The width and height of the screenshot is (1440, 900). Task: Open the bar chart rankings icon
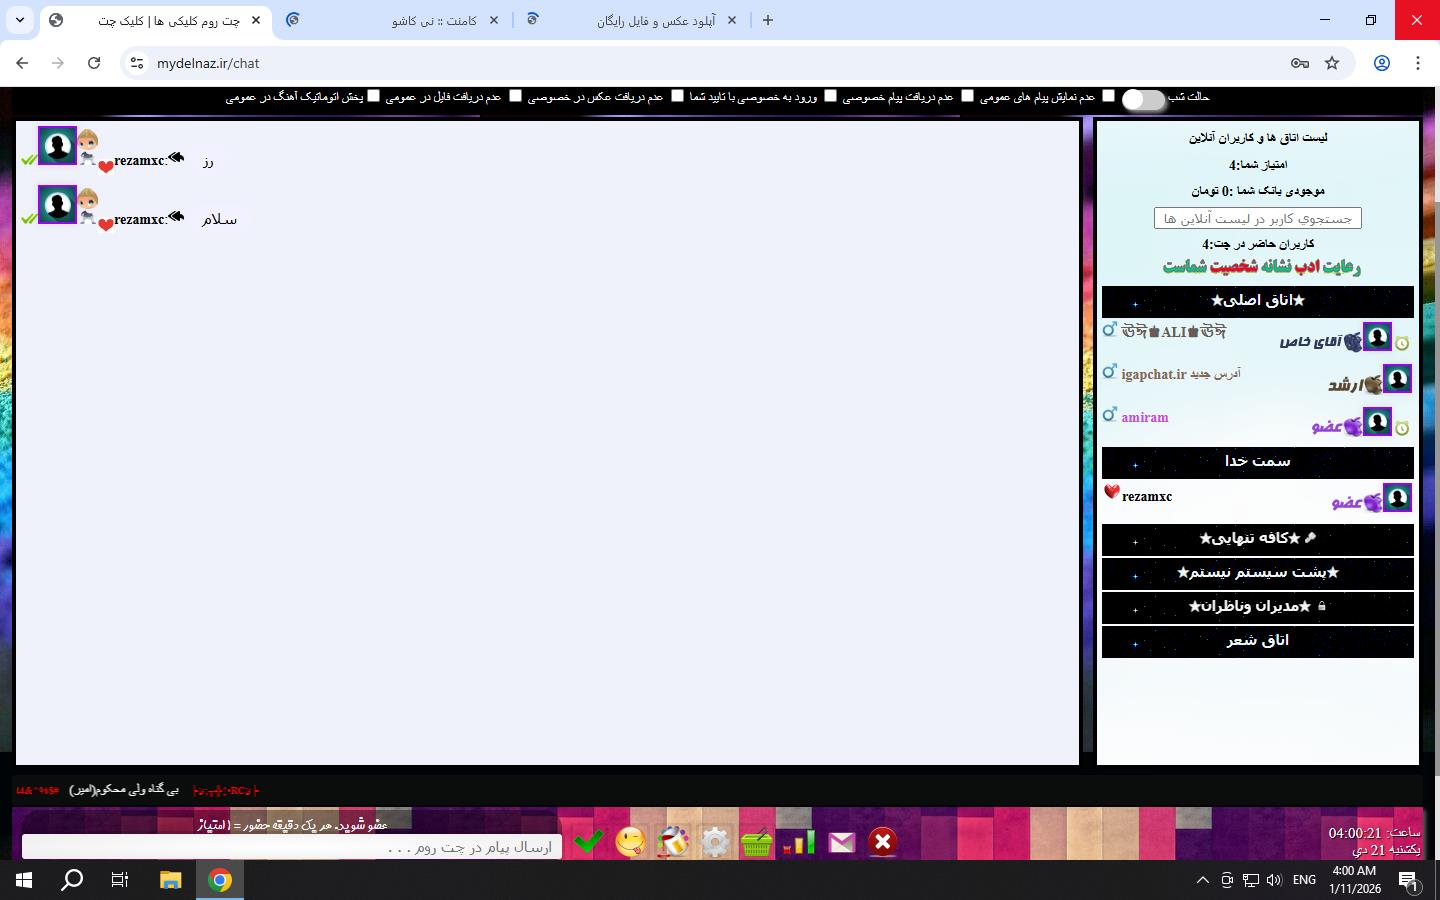click(x=799, y=843)
